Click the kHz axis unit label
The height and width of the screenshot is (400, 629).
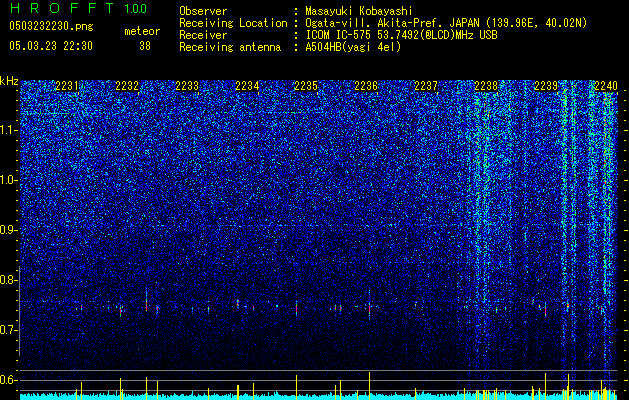click(9, 81)
